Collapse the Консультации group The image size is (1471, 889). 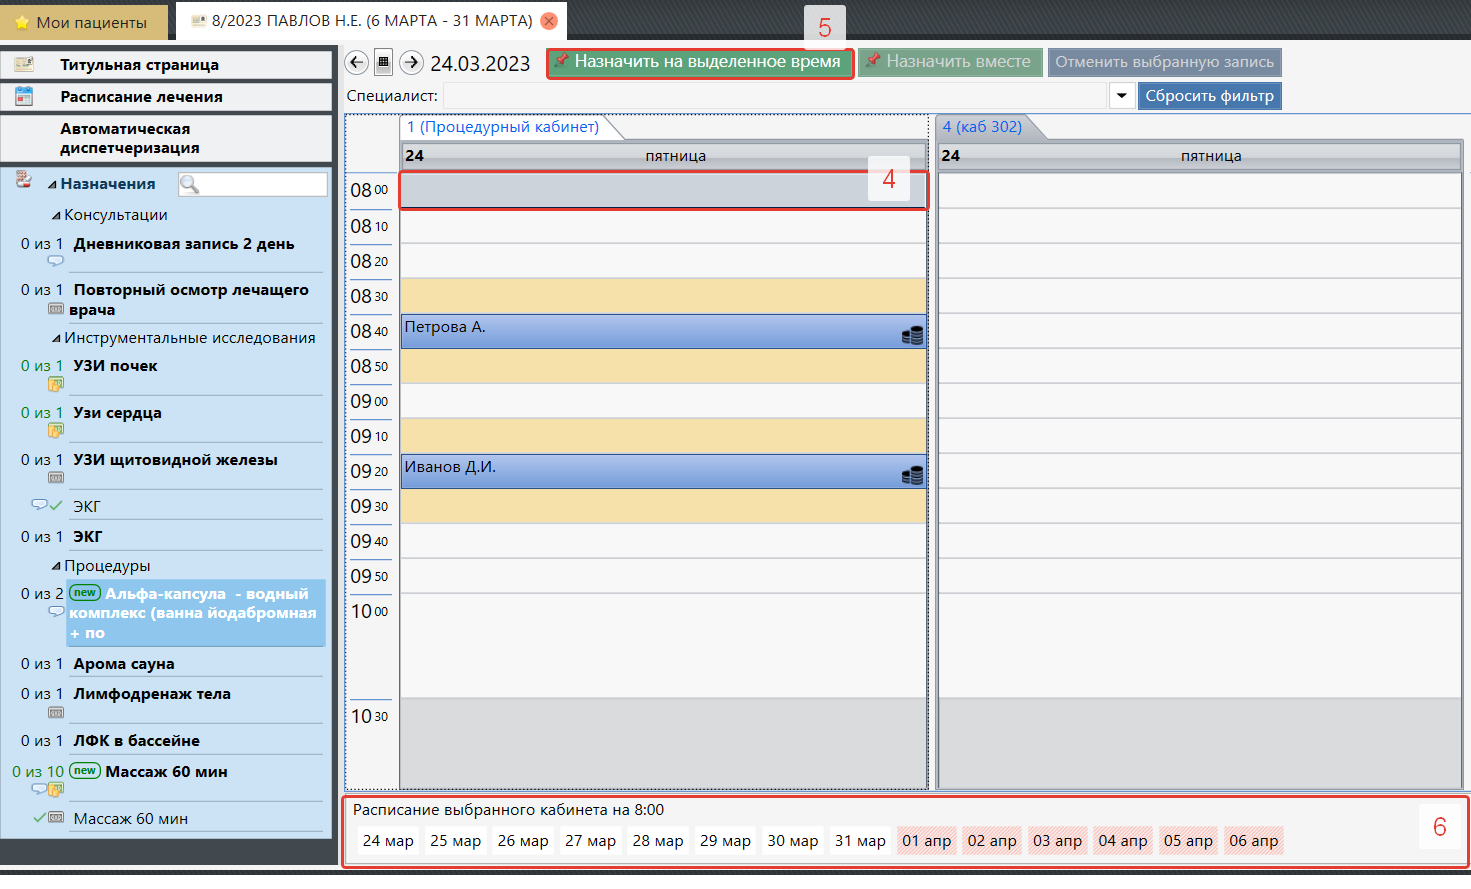(x=56, y=215)
